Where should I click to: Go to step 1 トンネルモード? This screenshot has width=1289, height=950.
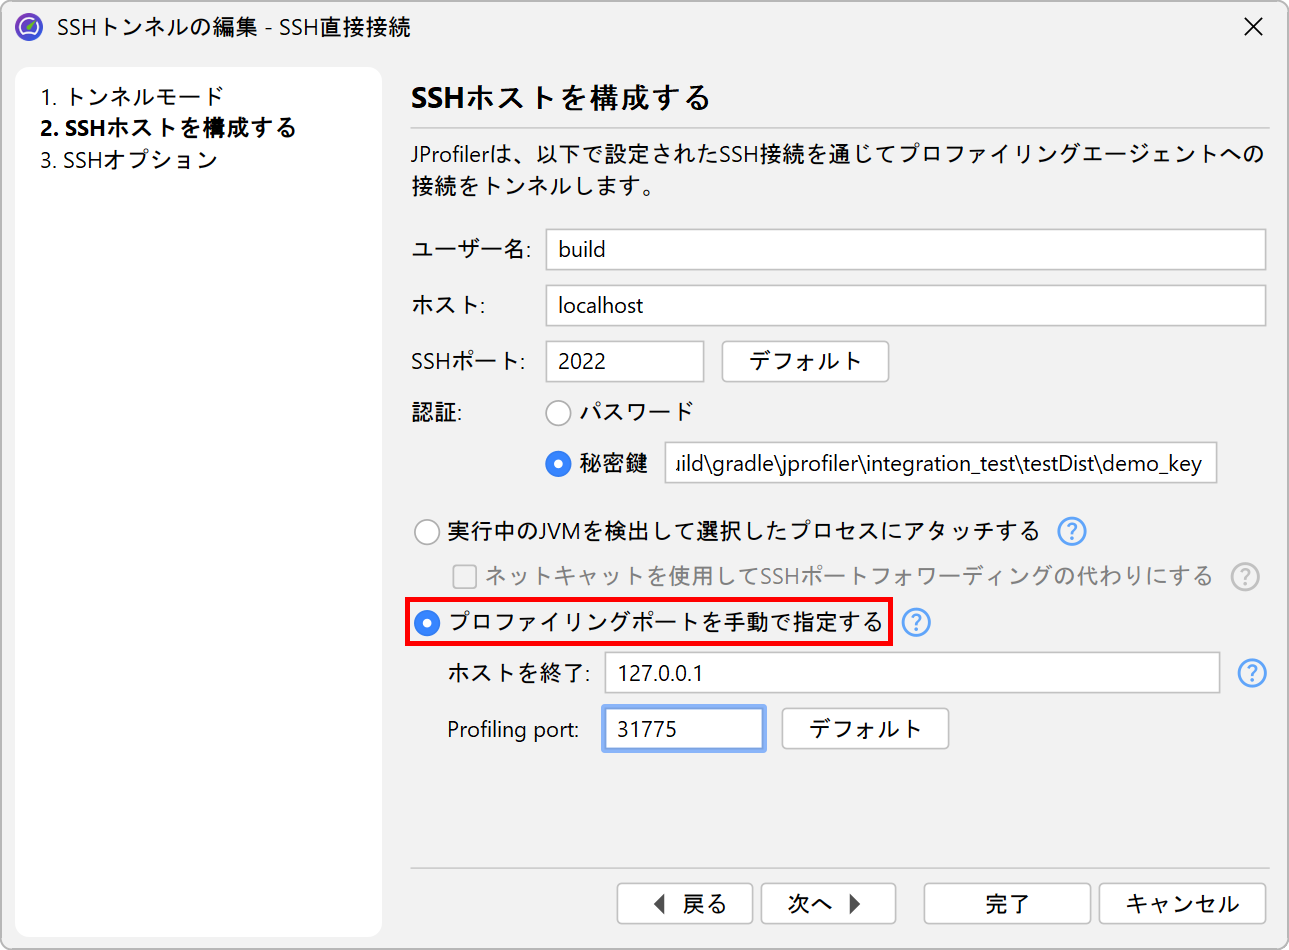pyautogui.click(x=132, y=97)
